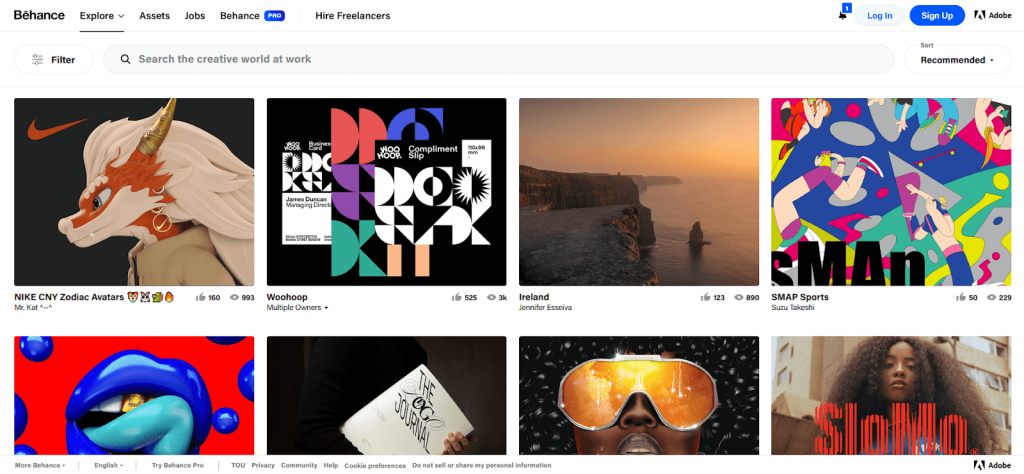Screen dimensions: 1024x474
Task: Open the blue lips on red thumbnail
Action: click(x=134, y=396)
